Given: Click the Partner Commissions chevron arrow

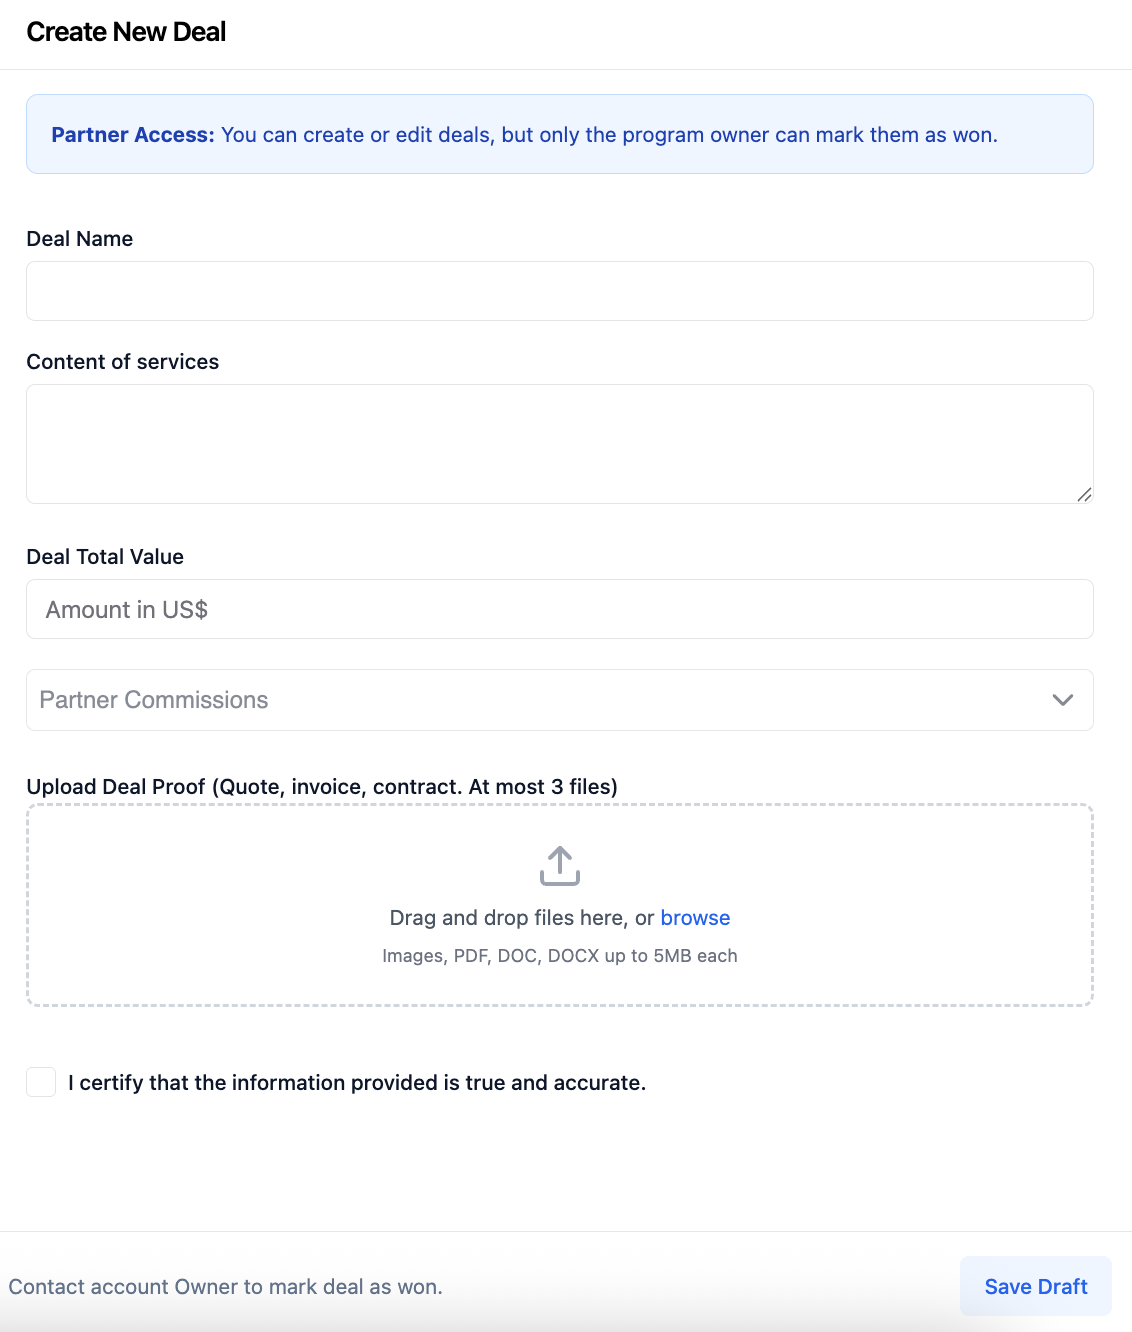Looking at the screenshot, I should click(x=1063, y=700).
